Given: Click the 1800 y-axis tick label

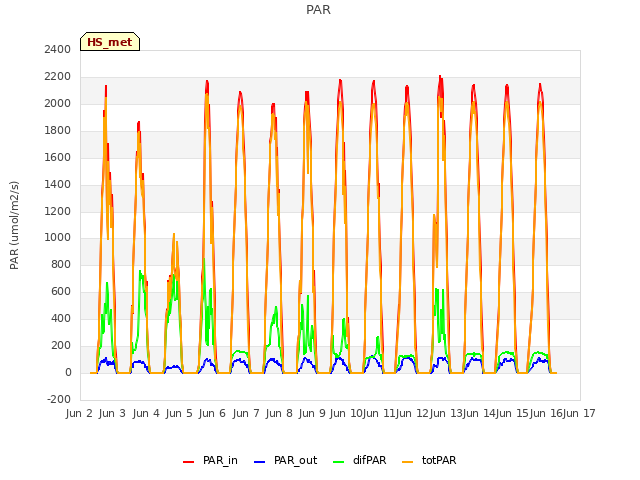Looking at the screenshot, I should point(58,130).
